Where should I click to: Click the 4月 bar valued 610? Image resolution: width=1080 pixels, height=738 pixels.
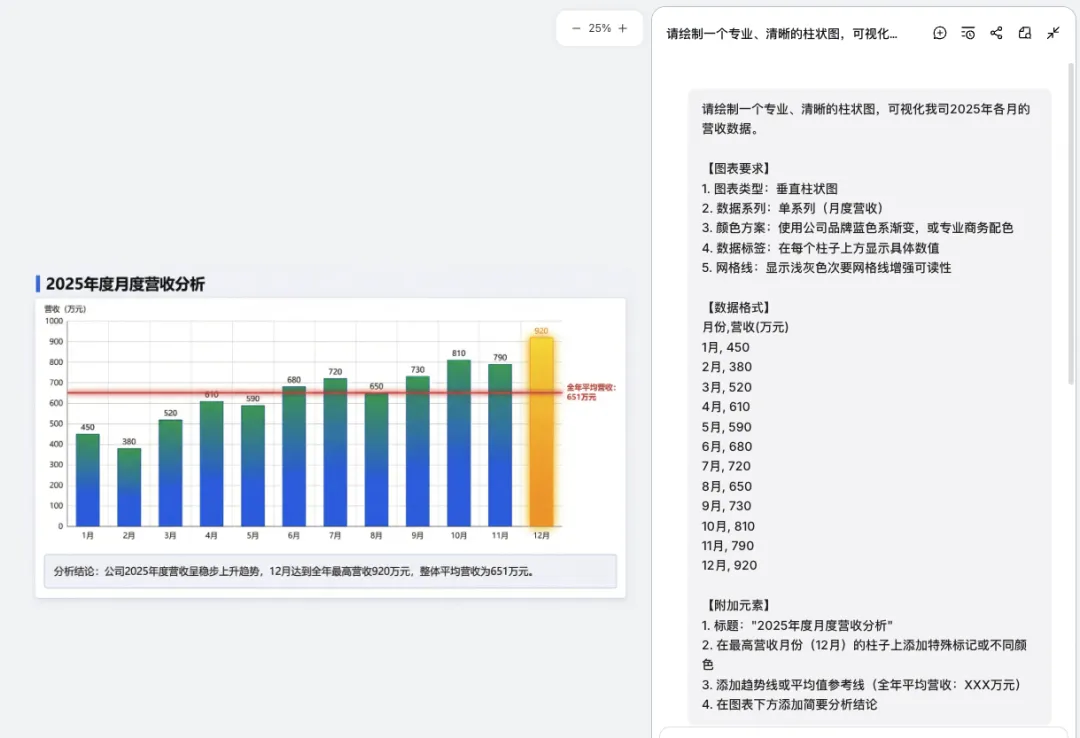click(211, 463)
